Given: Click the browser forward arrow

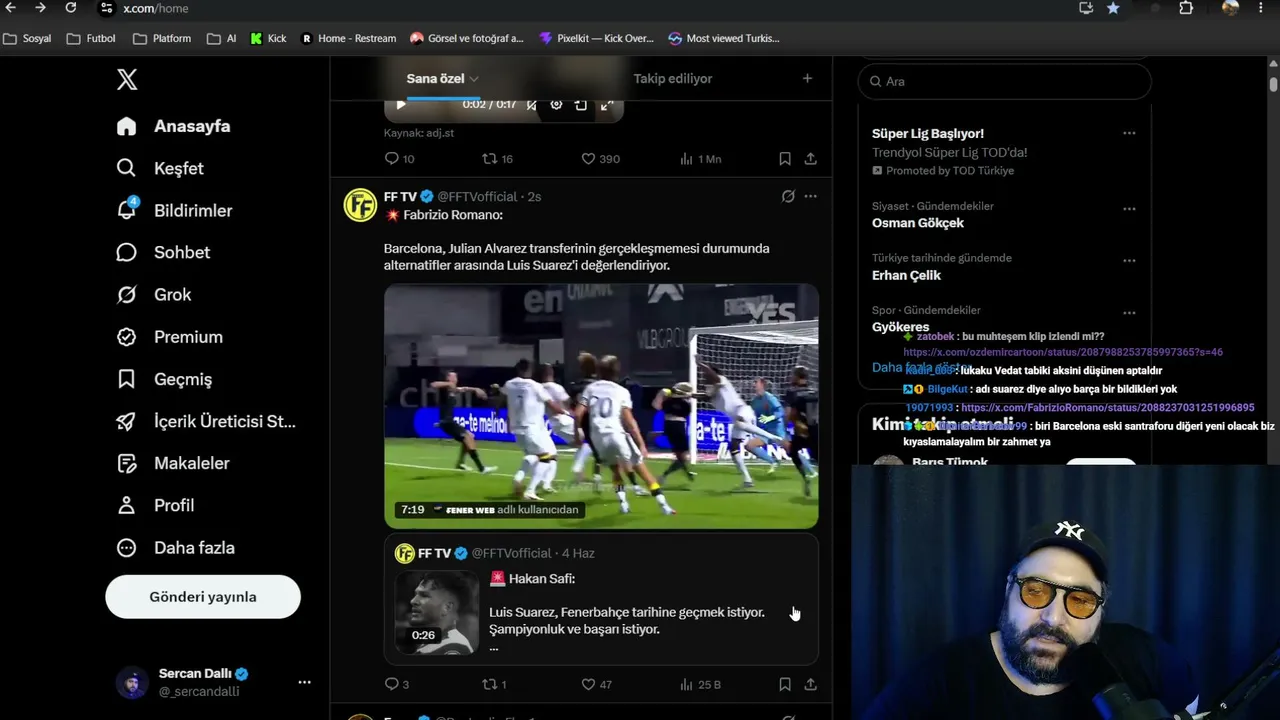Looking at the screenshot, I should [40, 8].
